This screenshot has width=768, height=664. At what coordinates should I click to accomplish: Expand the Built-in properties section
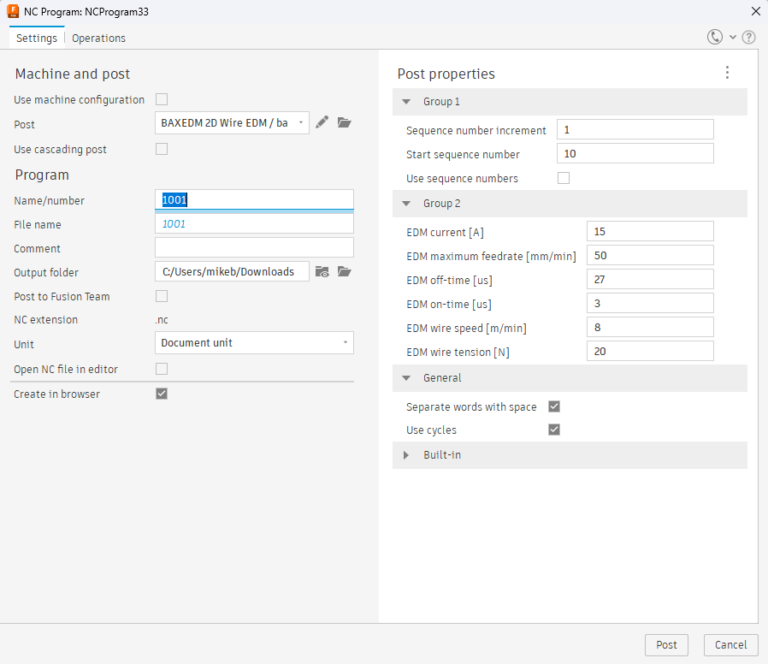coord(406,455)
